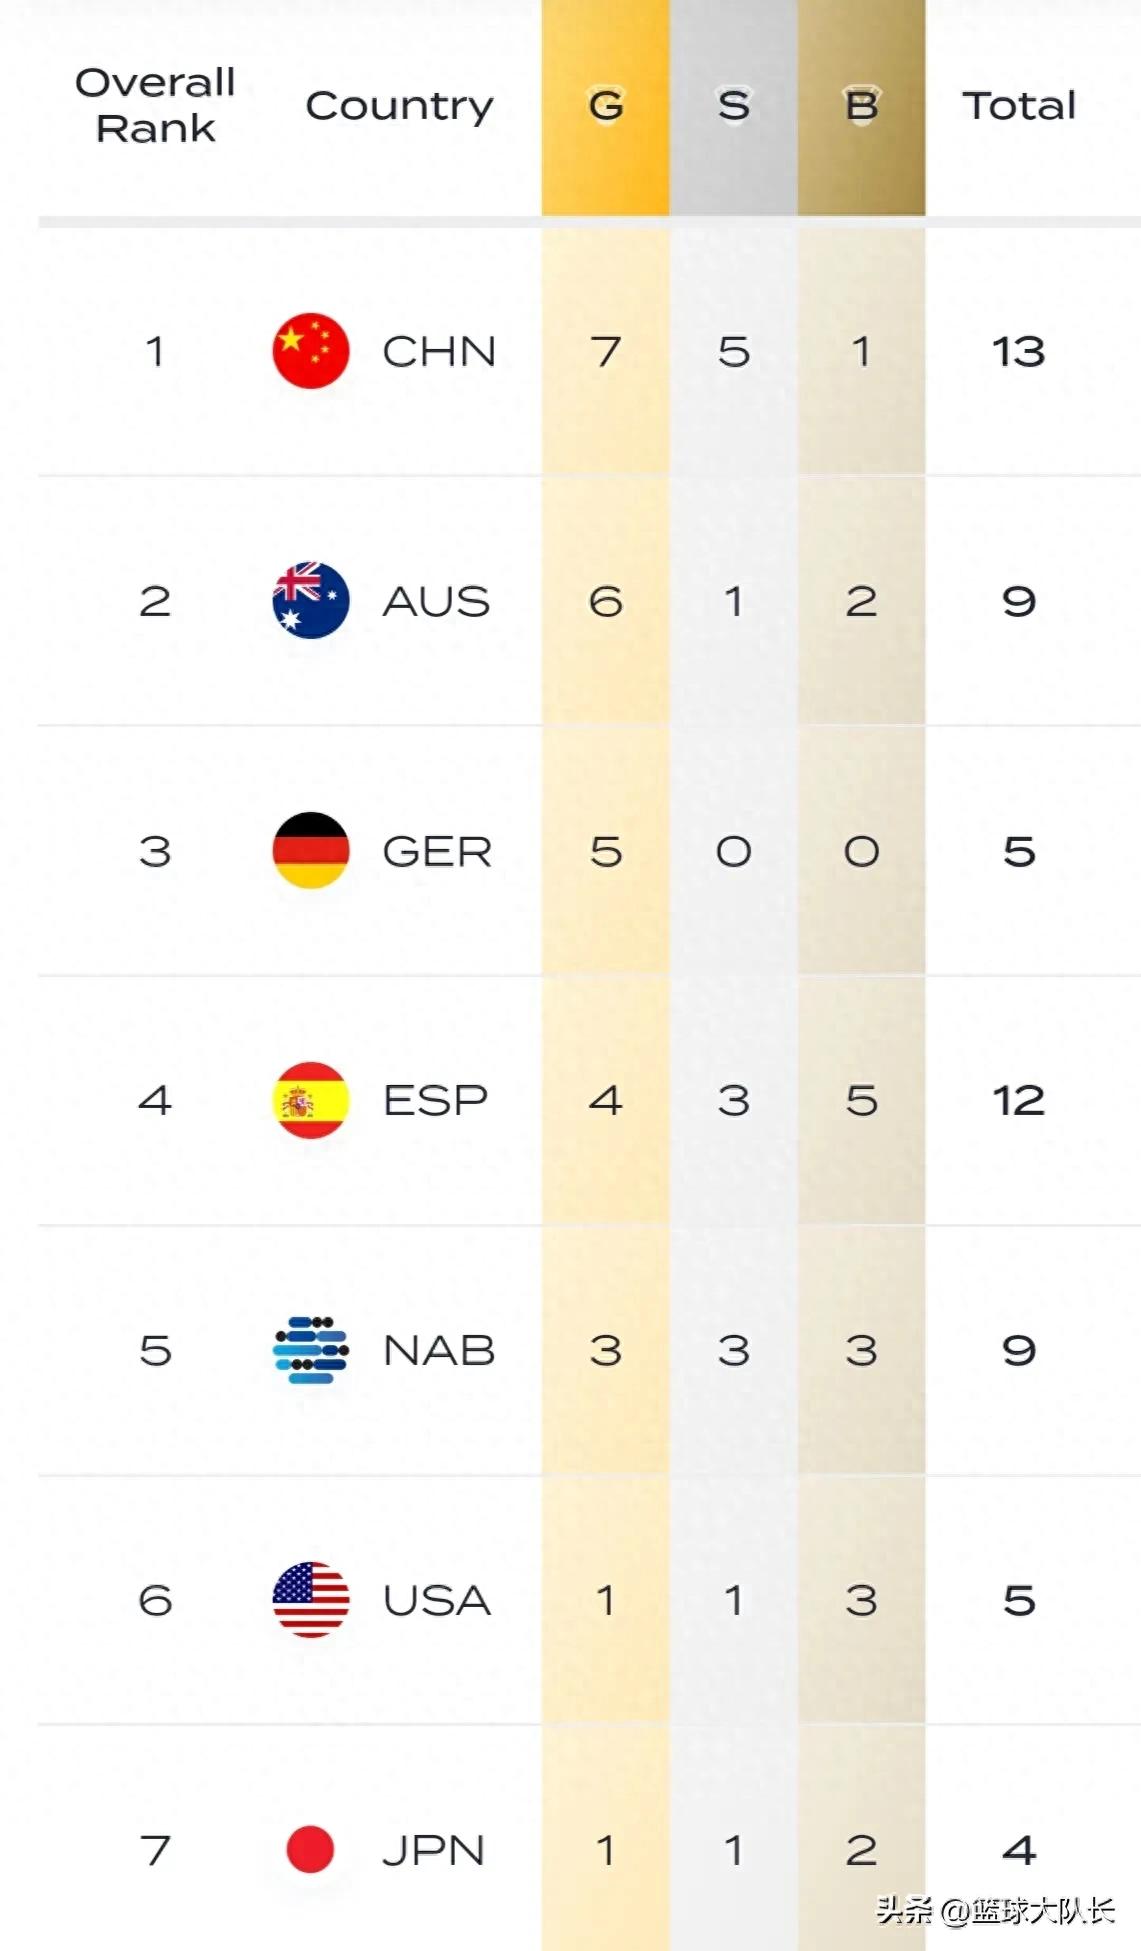Click the Australia flag icon
1141x1951 pixels.
point(311,601)
